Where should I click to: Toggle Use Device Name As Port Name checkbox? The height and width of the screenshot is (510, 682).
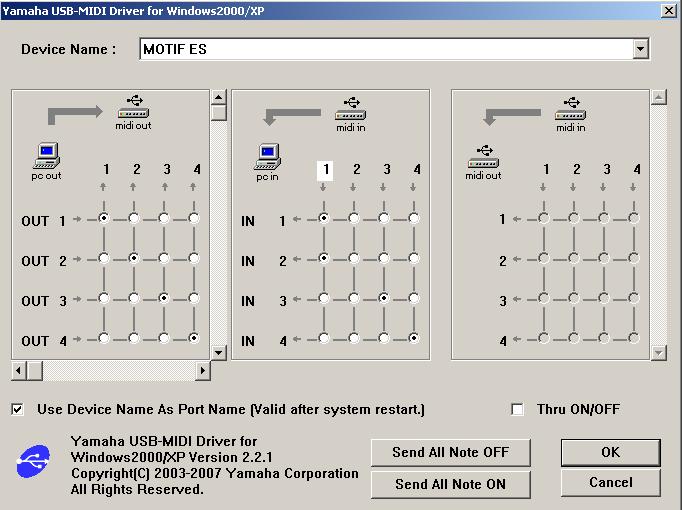click(17, 409)
